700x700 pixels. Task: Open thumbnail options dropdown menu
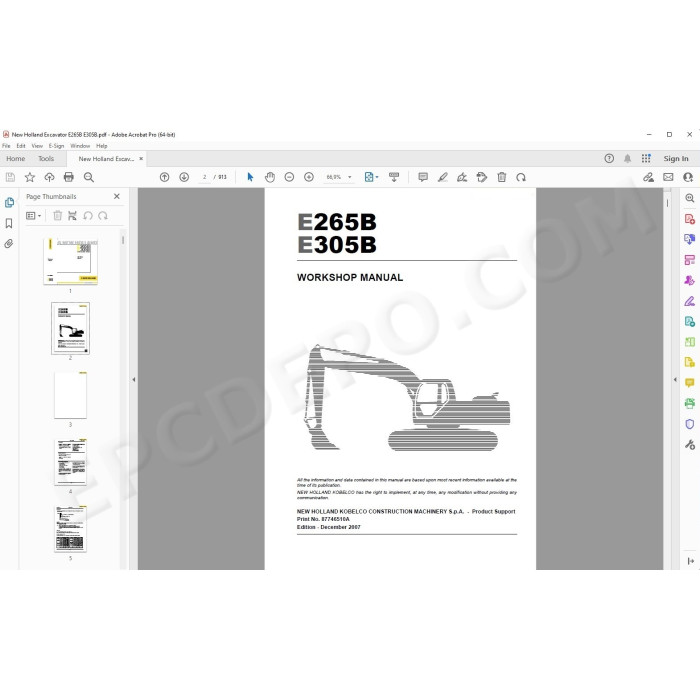33,216
